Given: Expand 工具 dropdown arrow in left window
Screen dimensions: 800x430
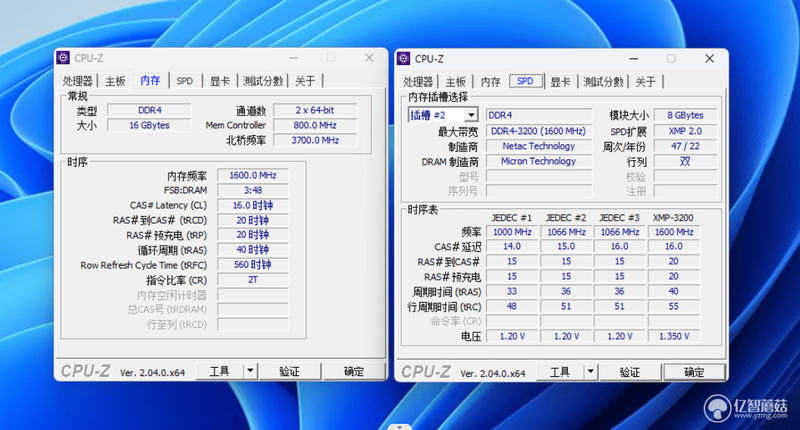Looking at the screenshot, I should tap(250, 371).
